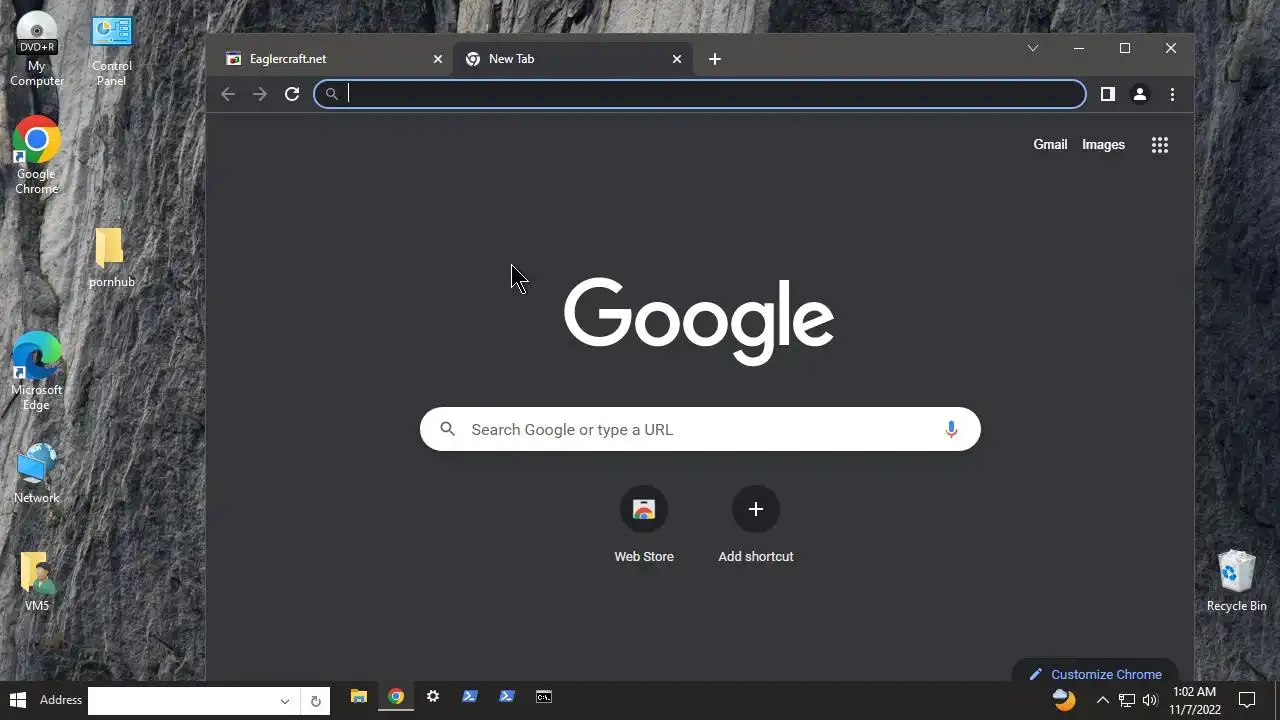This screenshot has height=720, width=1280.
Task: Click the Search Google or type a URL box
Action: 700,429
